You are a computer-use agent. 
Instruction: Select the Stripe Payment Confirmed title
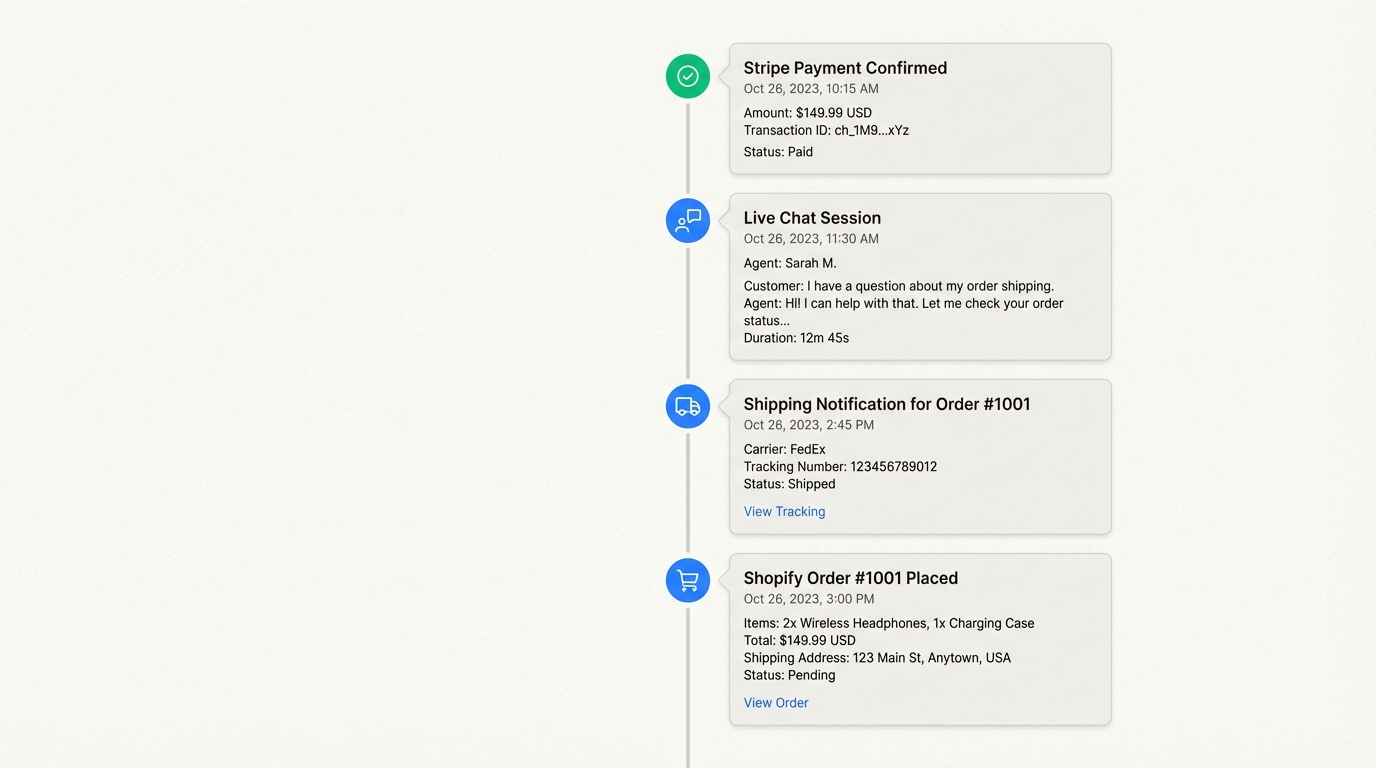pos(845,68)
